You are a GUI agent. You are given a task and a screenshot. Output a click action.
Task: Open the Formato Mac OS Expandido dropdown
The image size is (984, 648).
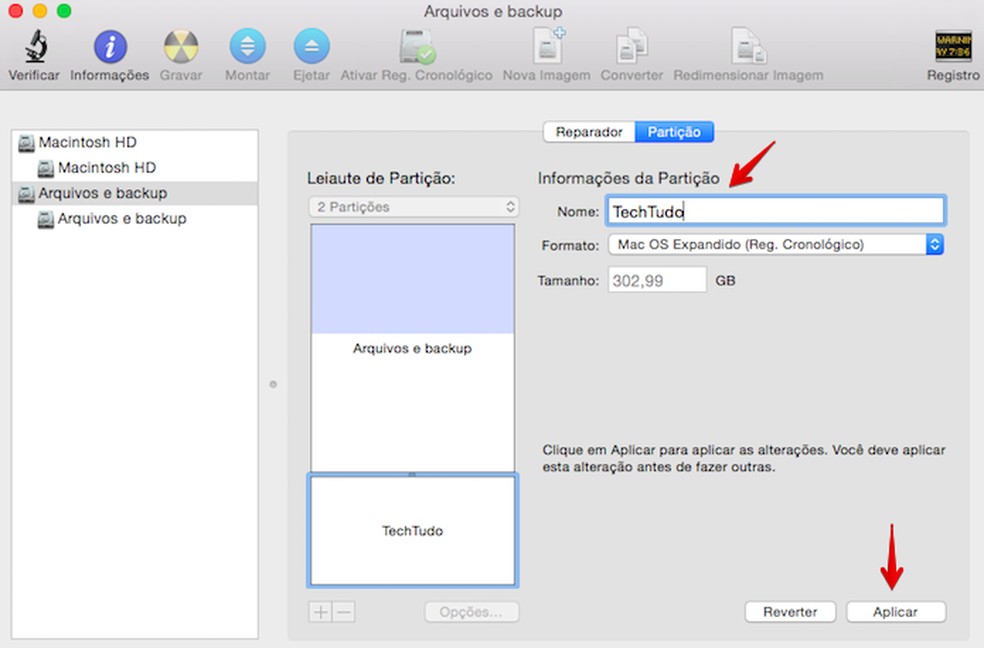click(775, 244)
